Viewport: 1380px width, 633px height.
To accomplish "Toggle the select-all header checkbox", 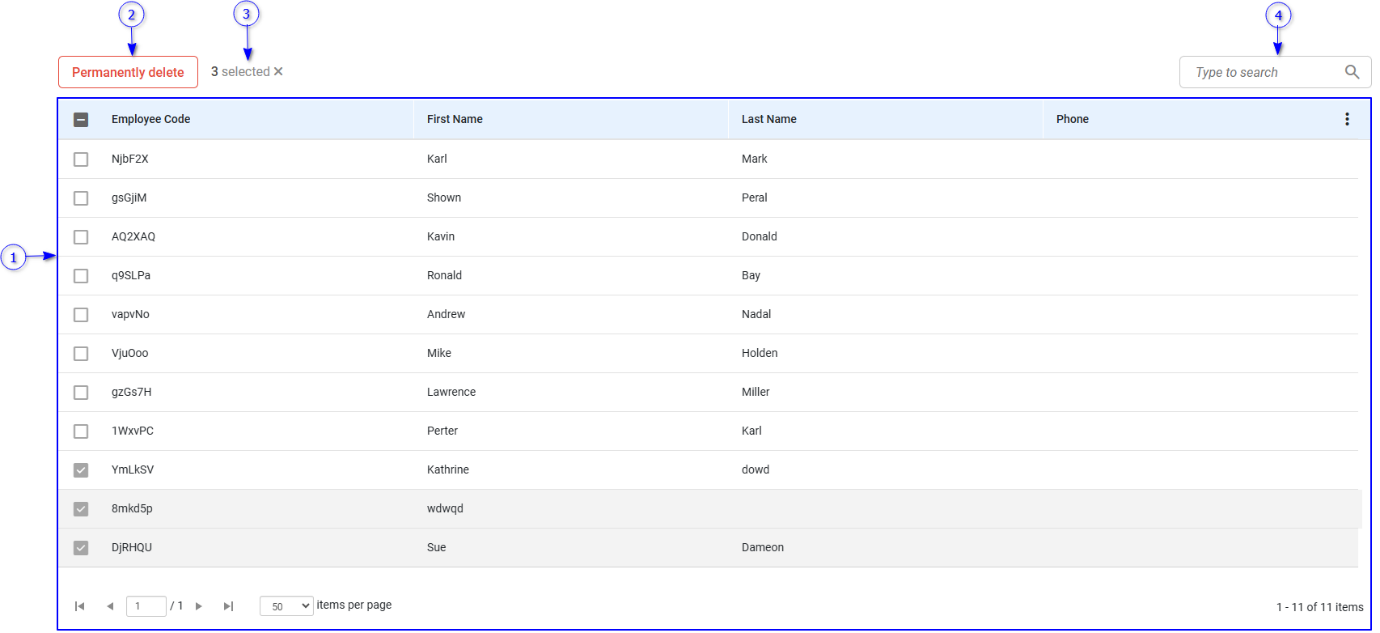I will (x=81, y=119).
